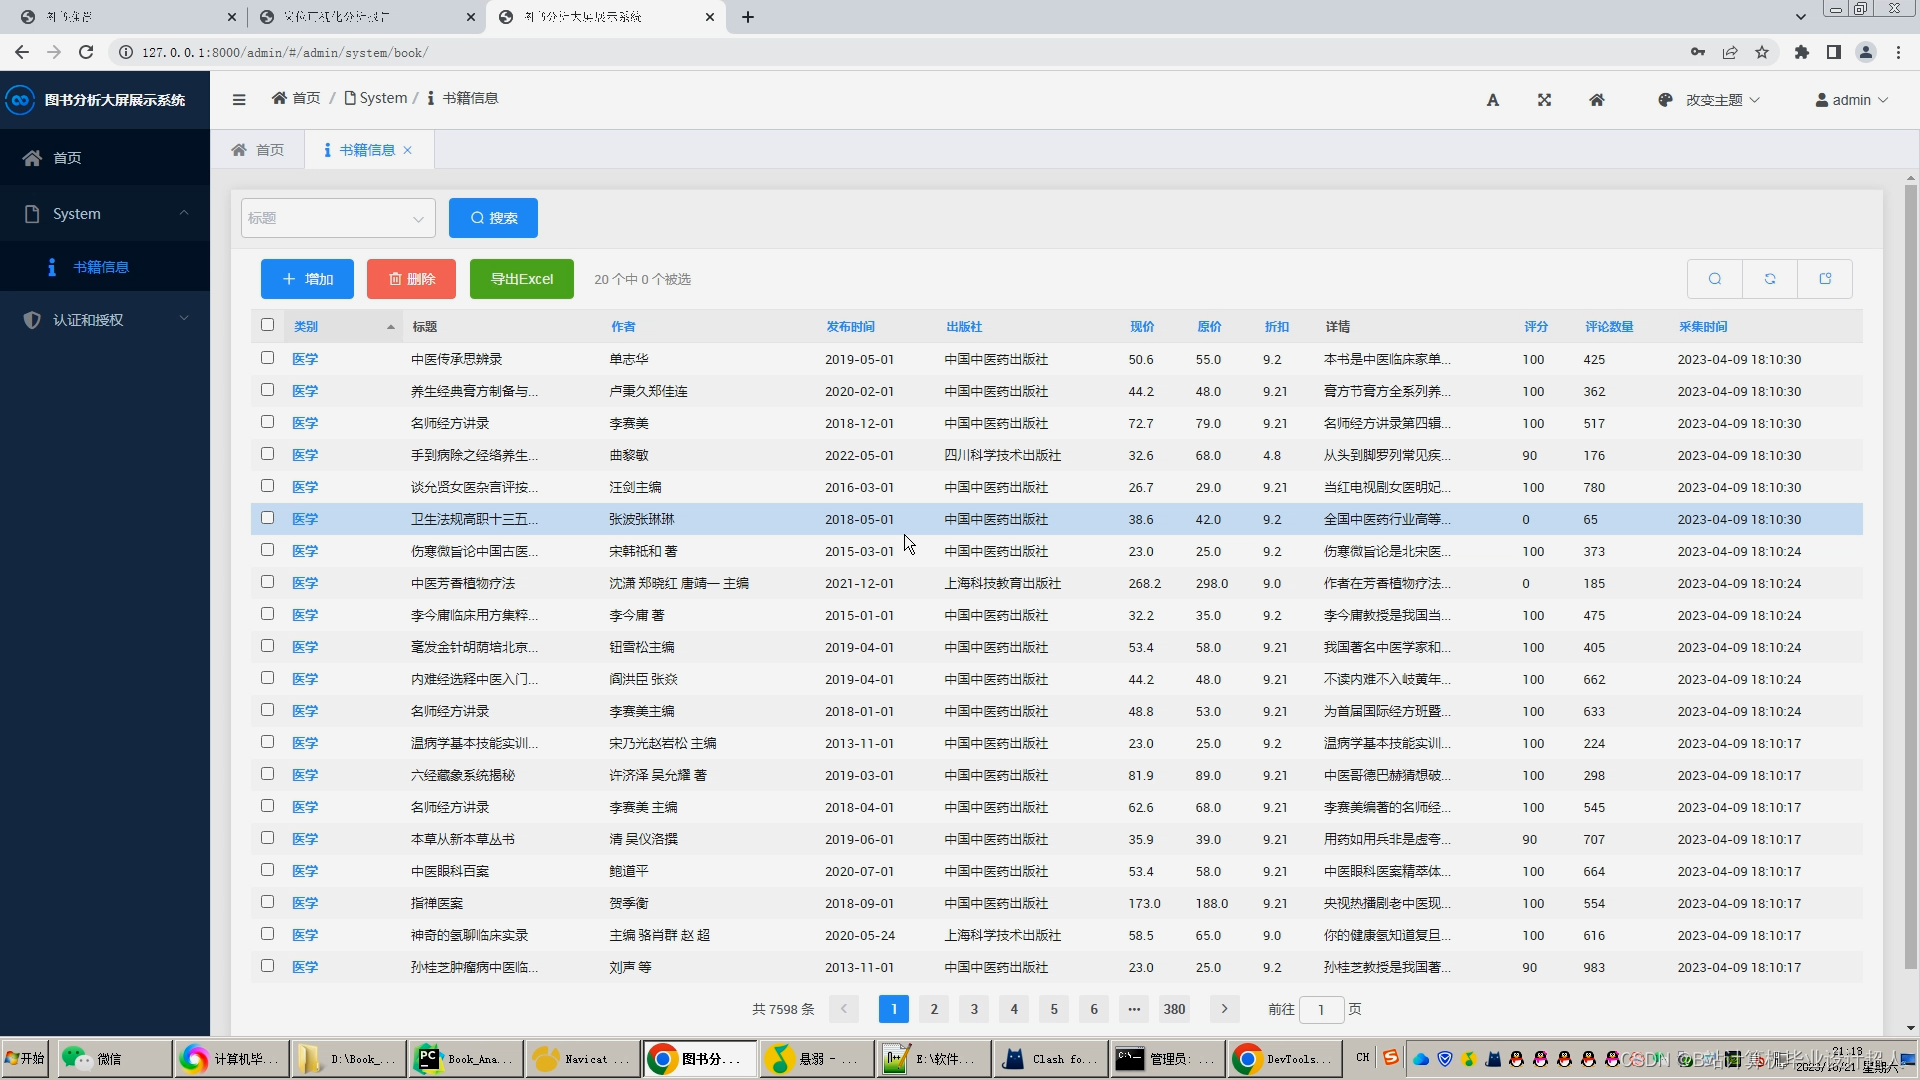Click the hamburger menu collapse icon
1920x1080 pixels.
click(238, 99)
